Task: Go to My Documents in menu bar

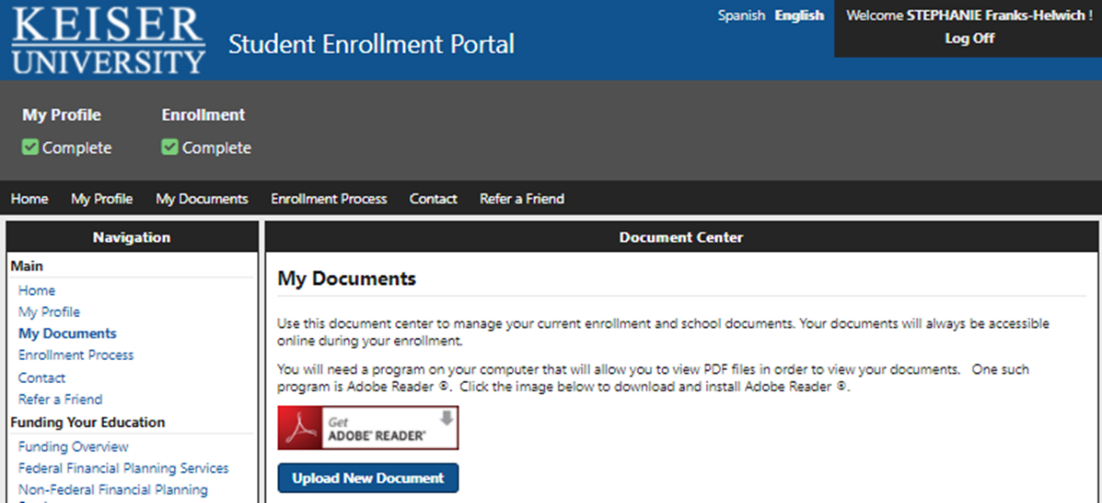Action: tap(202, 199)
